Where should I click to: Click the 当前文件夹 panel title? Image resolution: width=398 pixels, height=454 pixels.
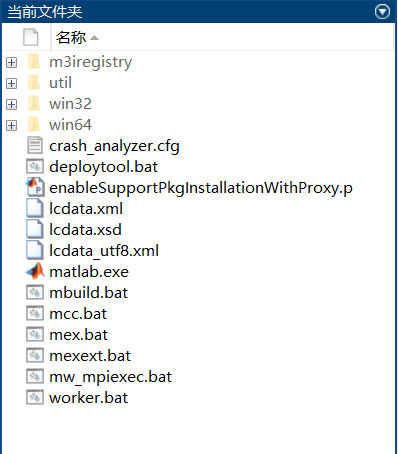45,12
